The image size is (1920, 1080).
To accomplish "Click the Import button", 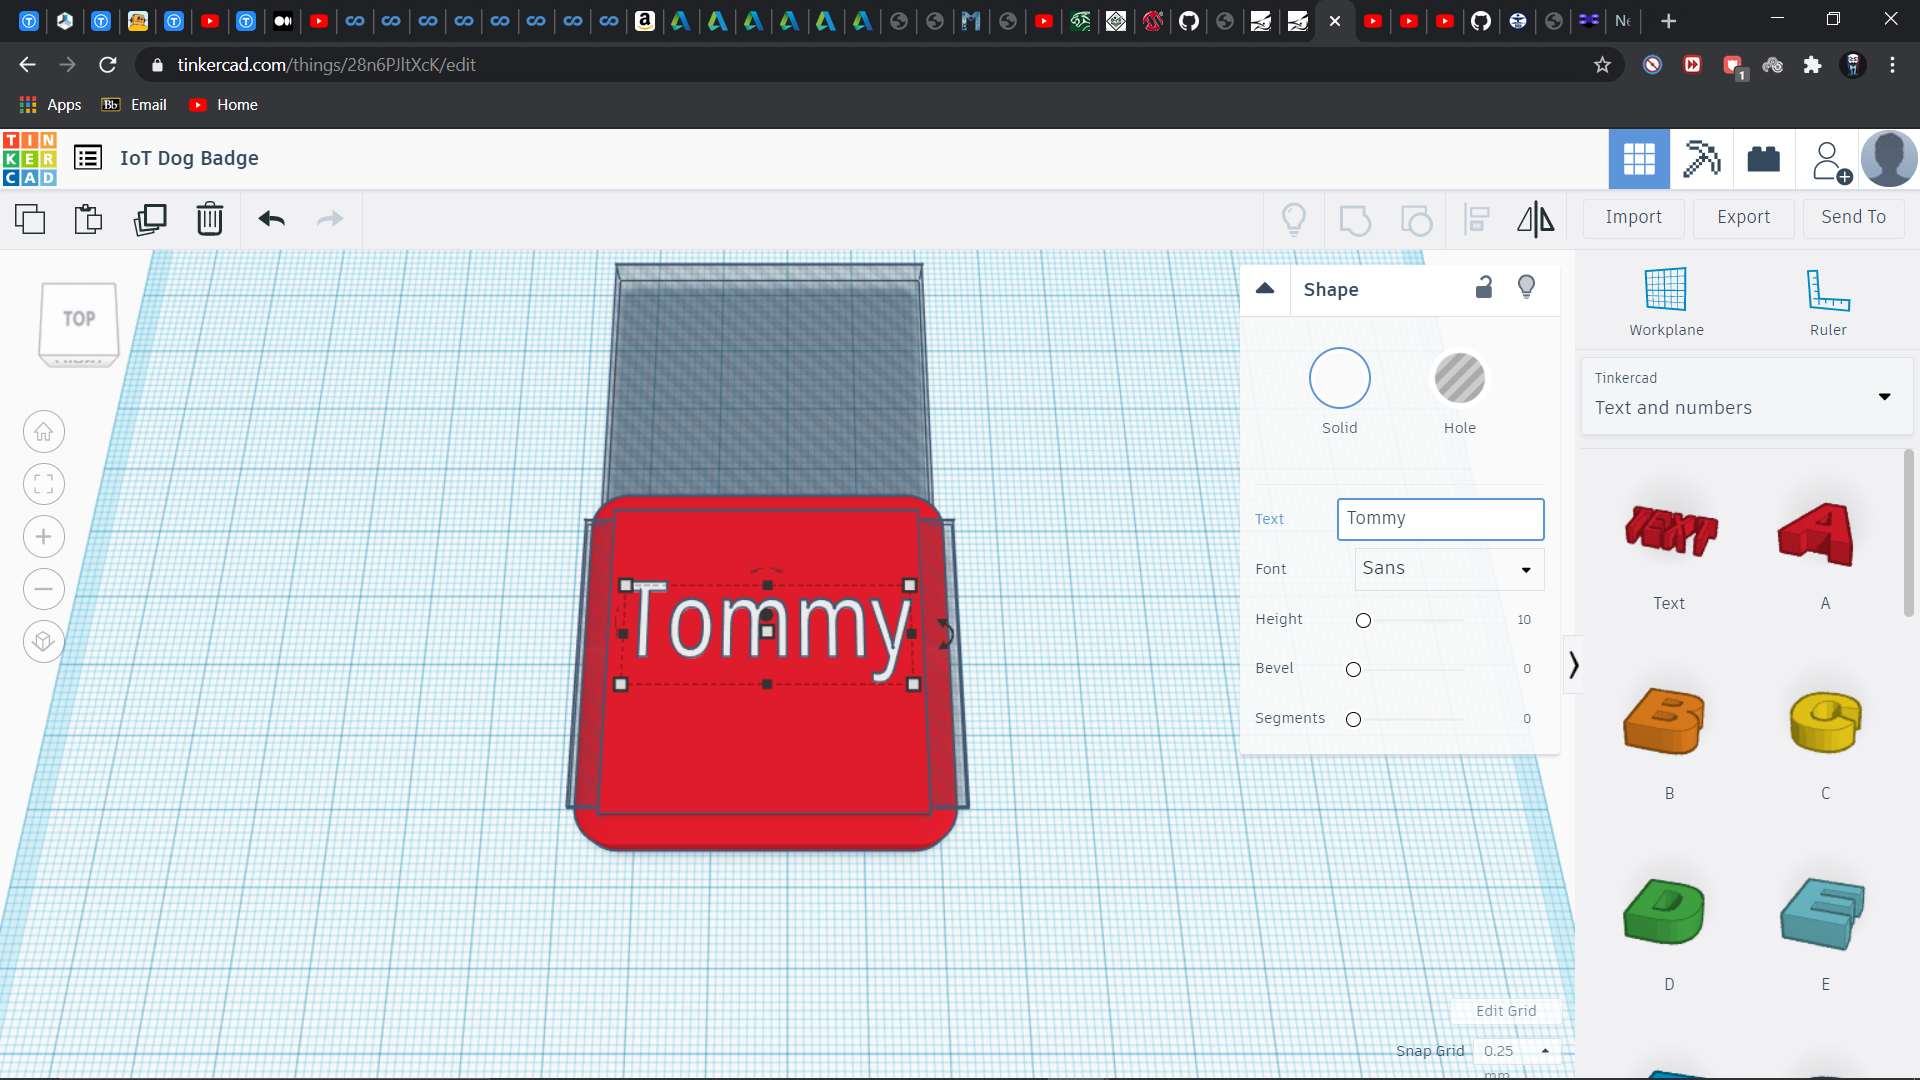I will (1633, 216).
